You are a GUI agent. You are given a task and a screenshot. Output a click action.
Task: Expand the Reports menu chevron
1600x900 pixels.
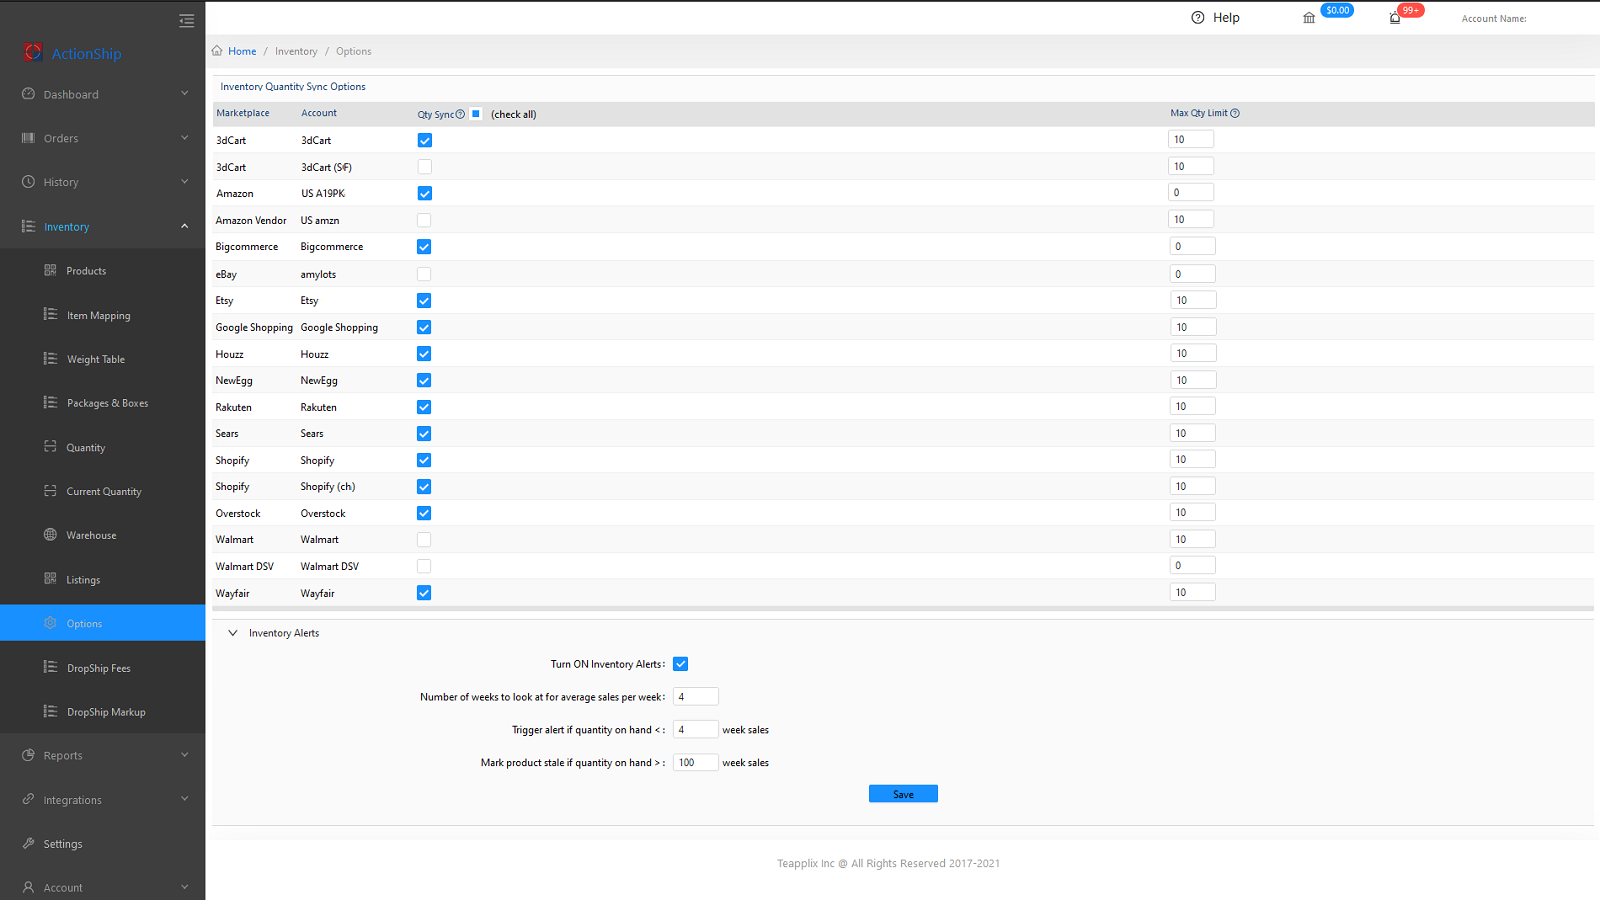185,755
